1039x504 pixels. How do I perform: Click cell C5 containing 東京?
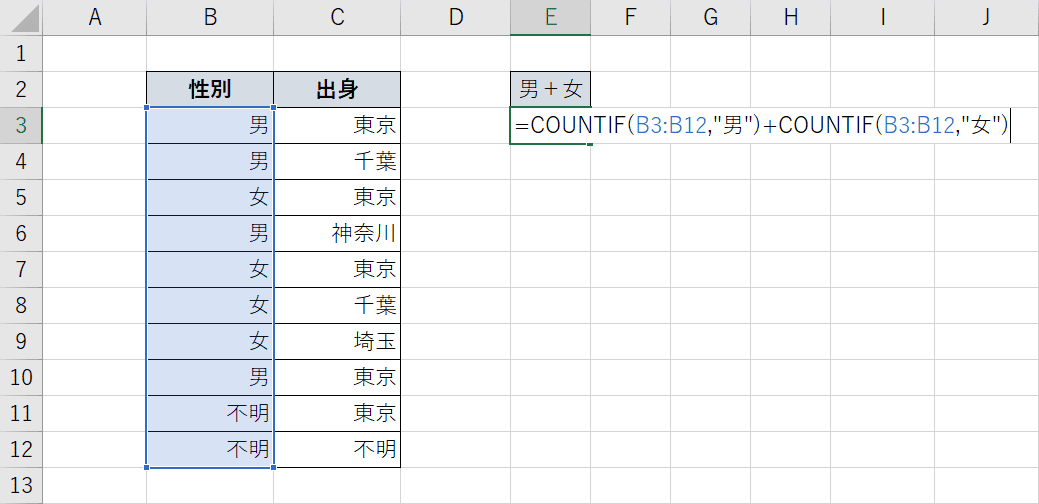[337, 197]
